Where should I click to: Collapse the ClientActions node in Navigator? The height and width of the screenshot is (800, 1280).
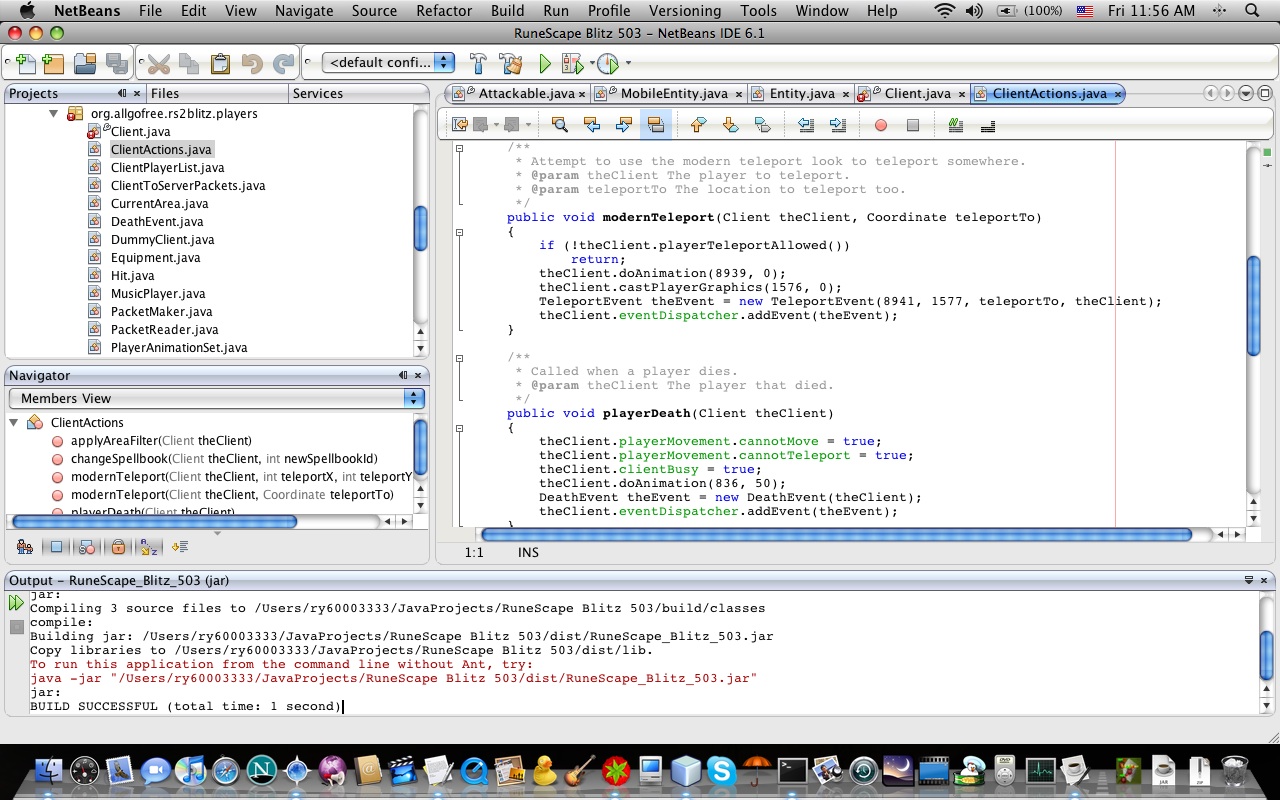15,423
